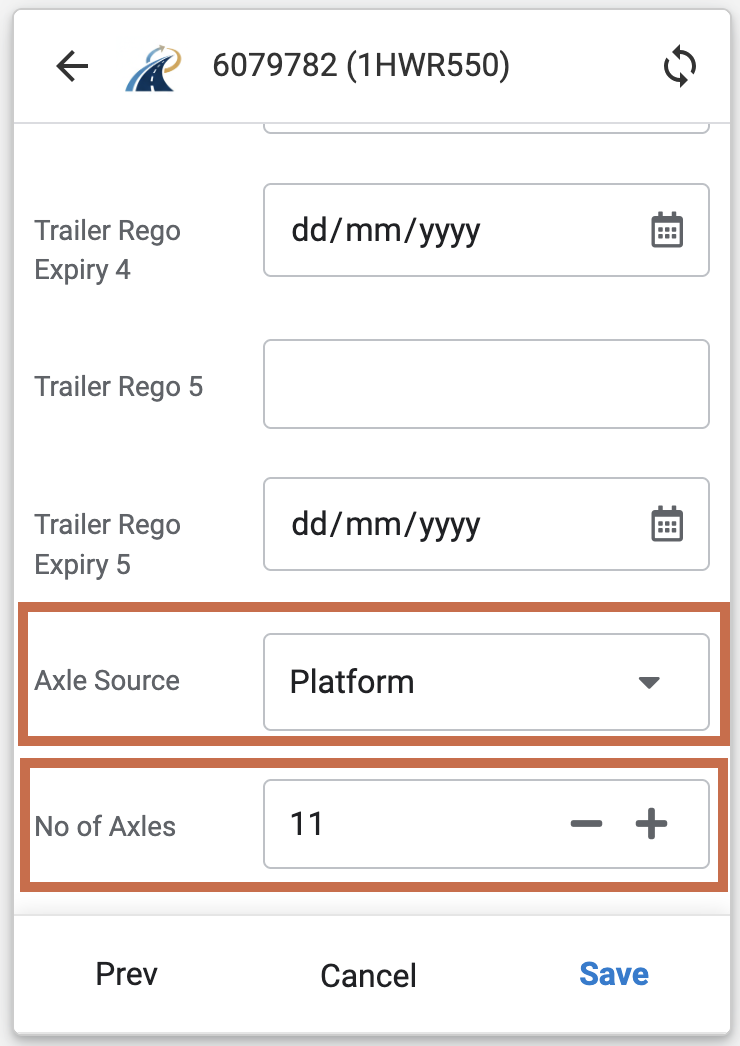Focus the Trailer Rego 5 input field

pos(486,384)
